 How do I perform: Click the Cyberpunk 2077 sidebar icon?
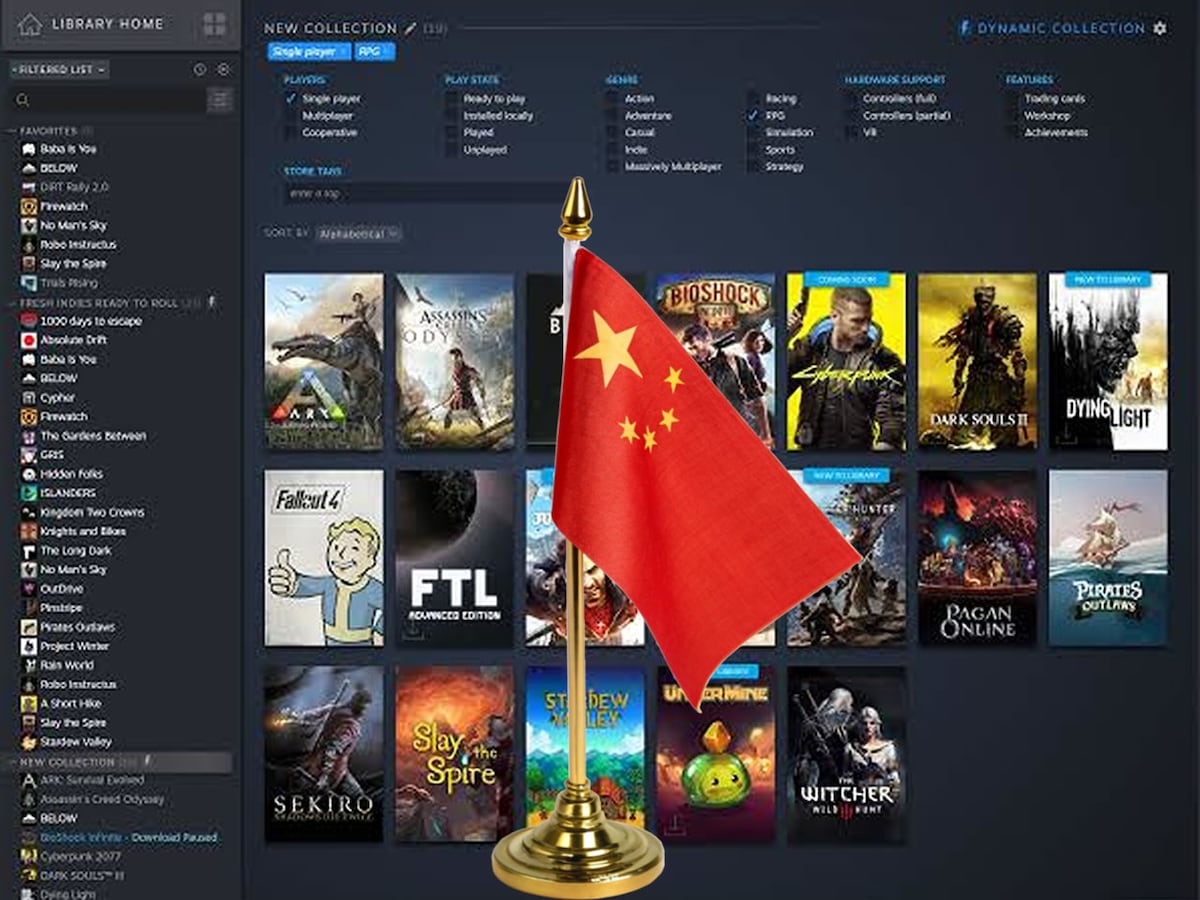(28, 856)
